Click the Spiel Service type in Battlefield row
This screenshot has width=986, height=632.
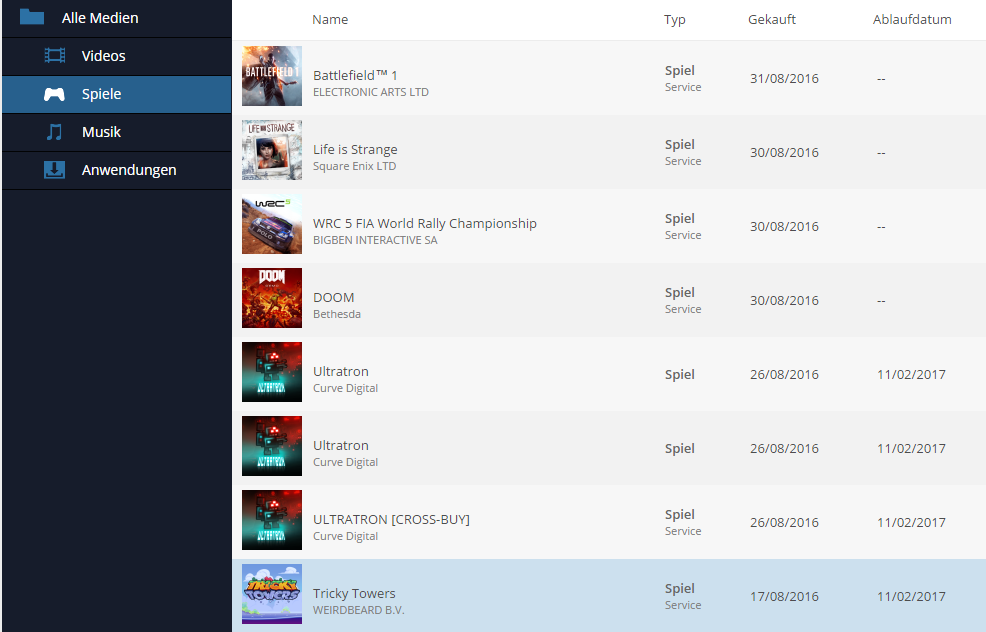tap(683, 79)
